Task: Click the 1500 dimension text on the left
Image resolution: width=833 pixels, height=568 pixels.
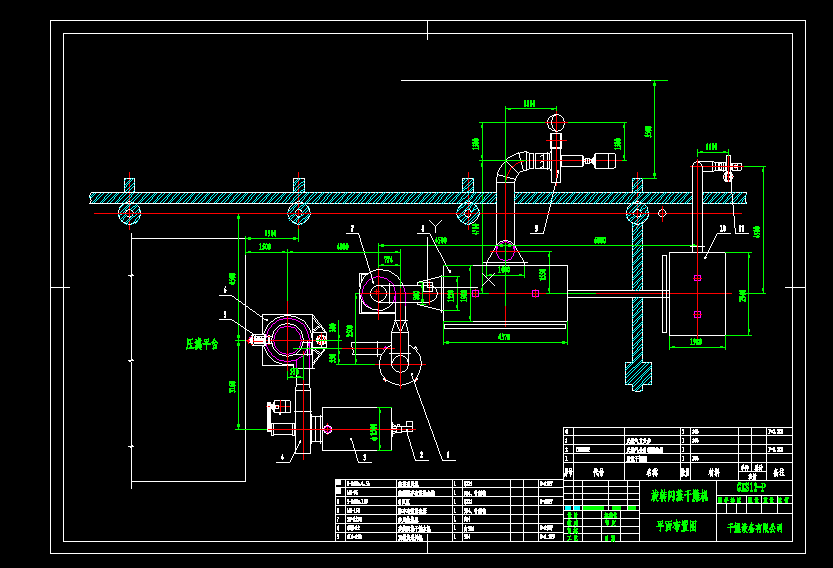Action: (x=264, y=246)
